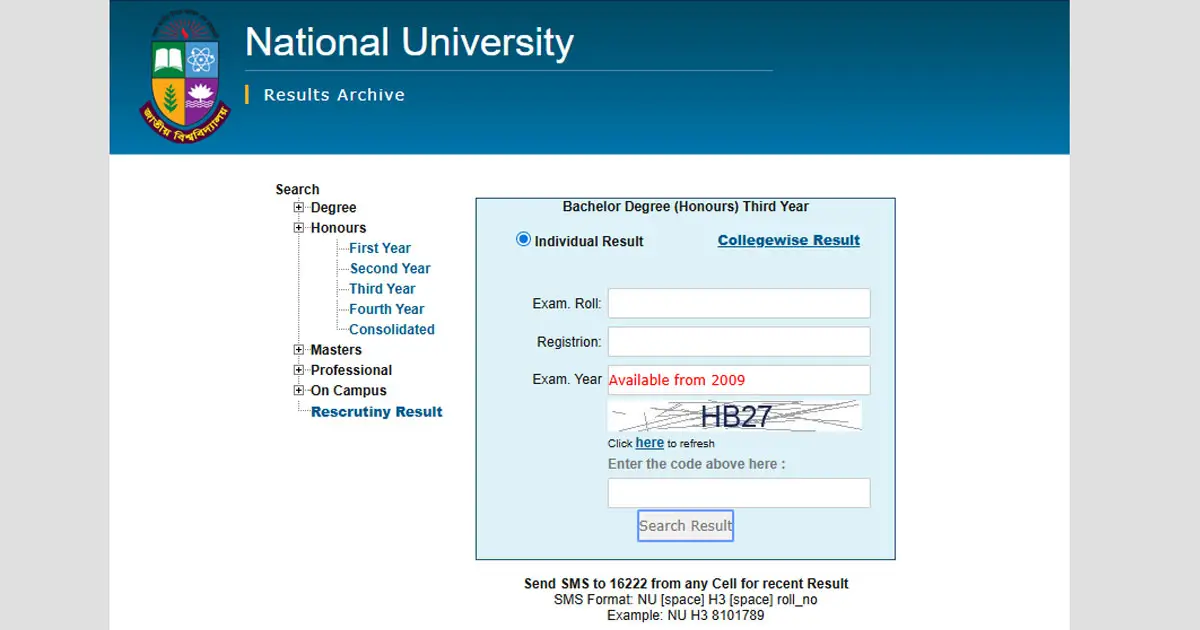Select the Degree category label
This screenshot has width=1200, height=630.
click(x=333, y=208)
